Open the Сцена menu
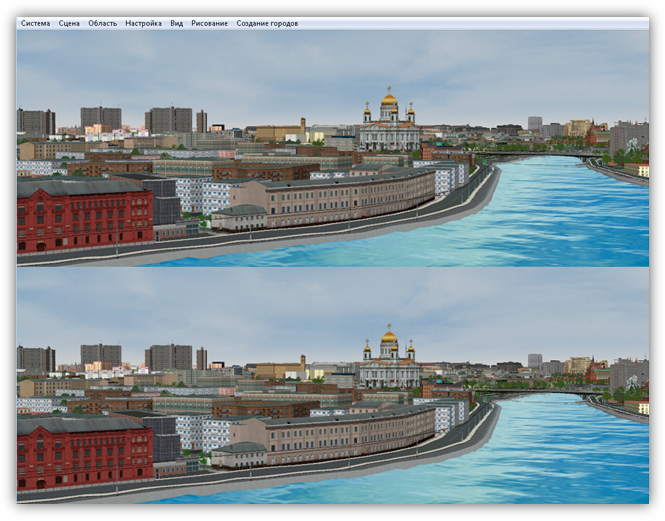This screenshot has width=665, height=521. pos(69,23)
